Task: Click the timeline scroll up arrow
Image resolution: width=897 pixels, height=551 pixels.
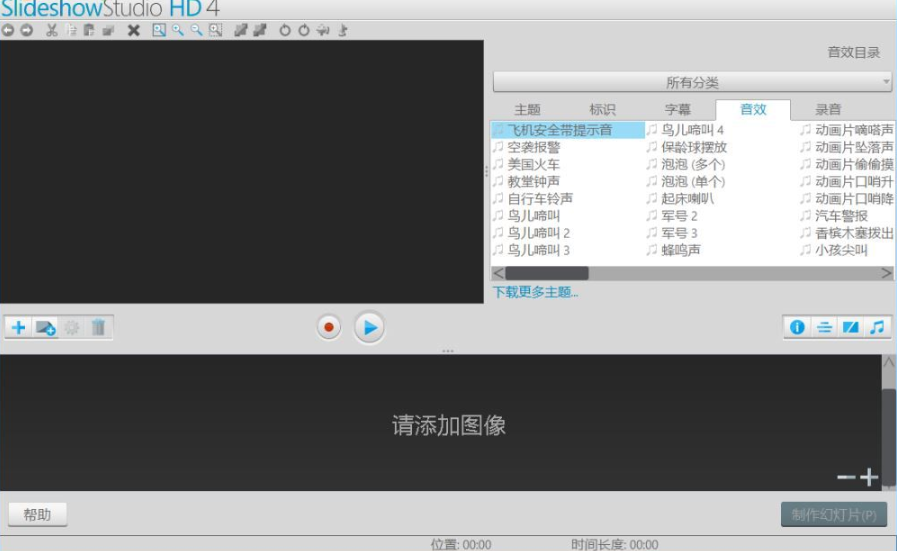Action: pyautogui.click(x=888, y=362)
